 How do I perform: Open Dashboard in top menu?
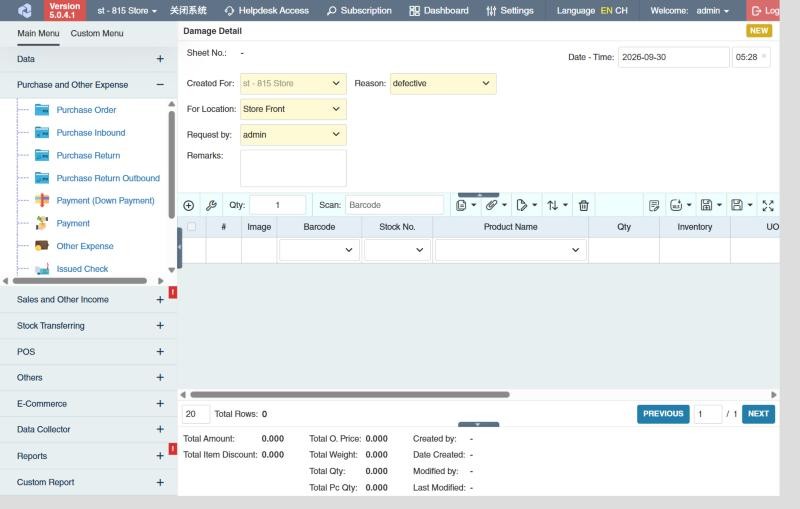tap(439, 10)
